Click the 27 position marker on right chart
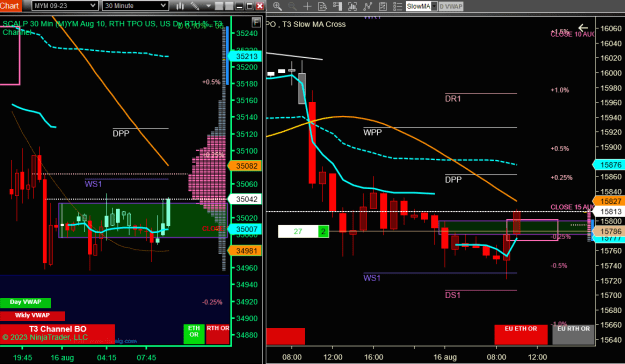The image size is (625, 364). pyautogui.click(x=298, y=231)
